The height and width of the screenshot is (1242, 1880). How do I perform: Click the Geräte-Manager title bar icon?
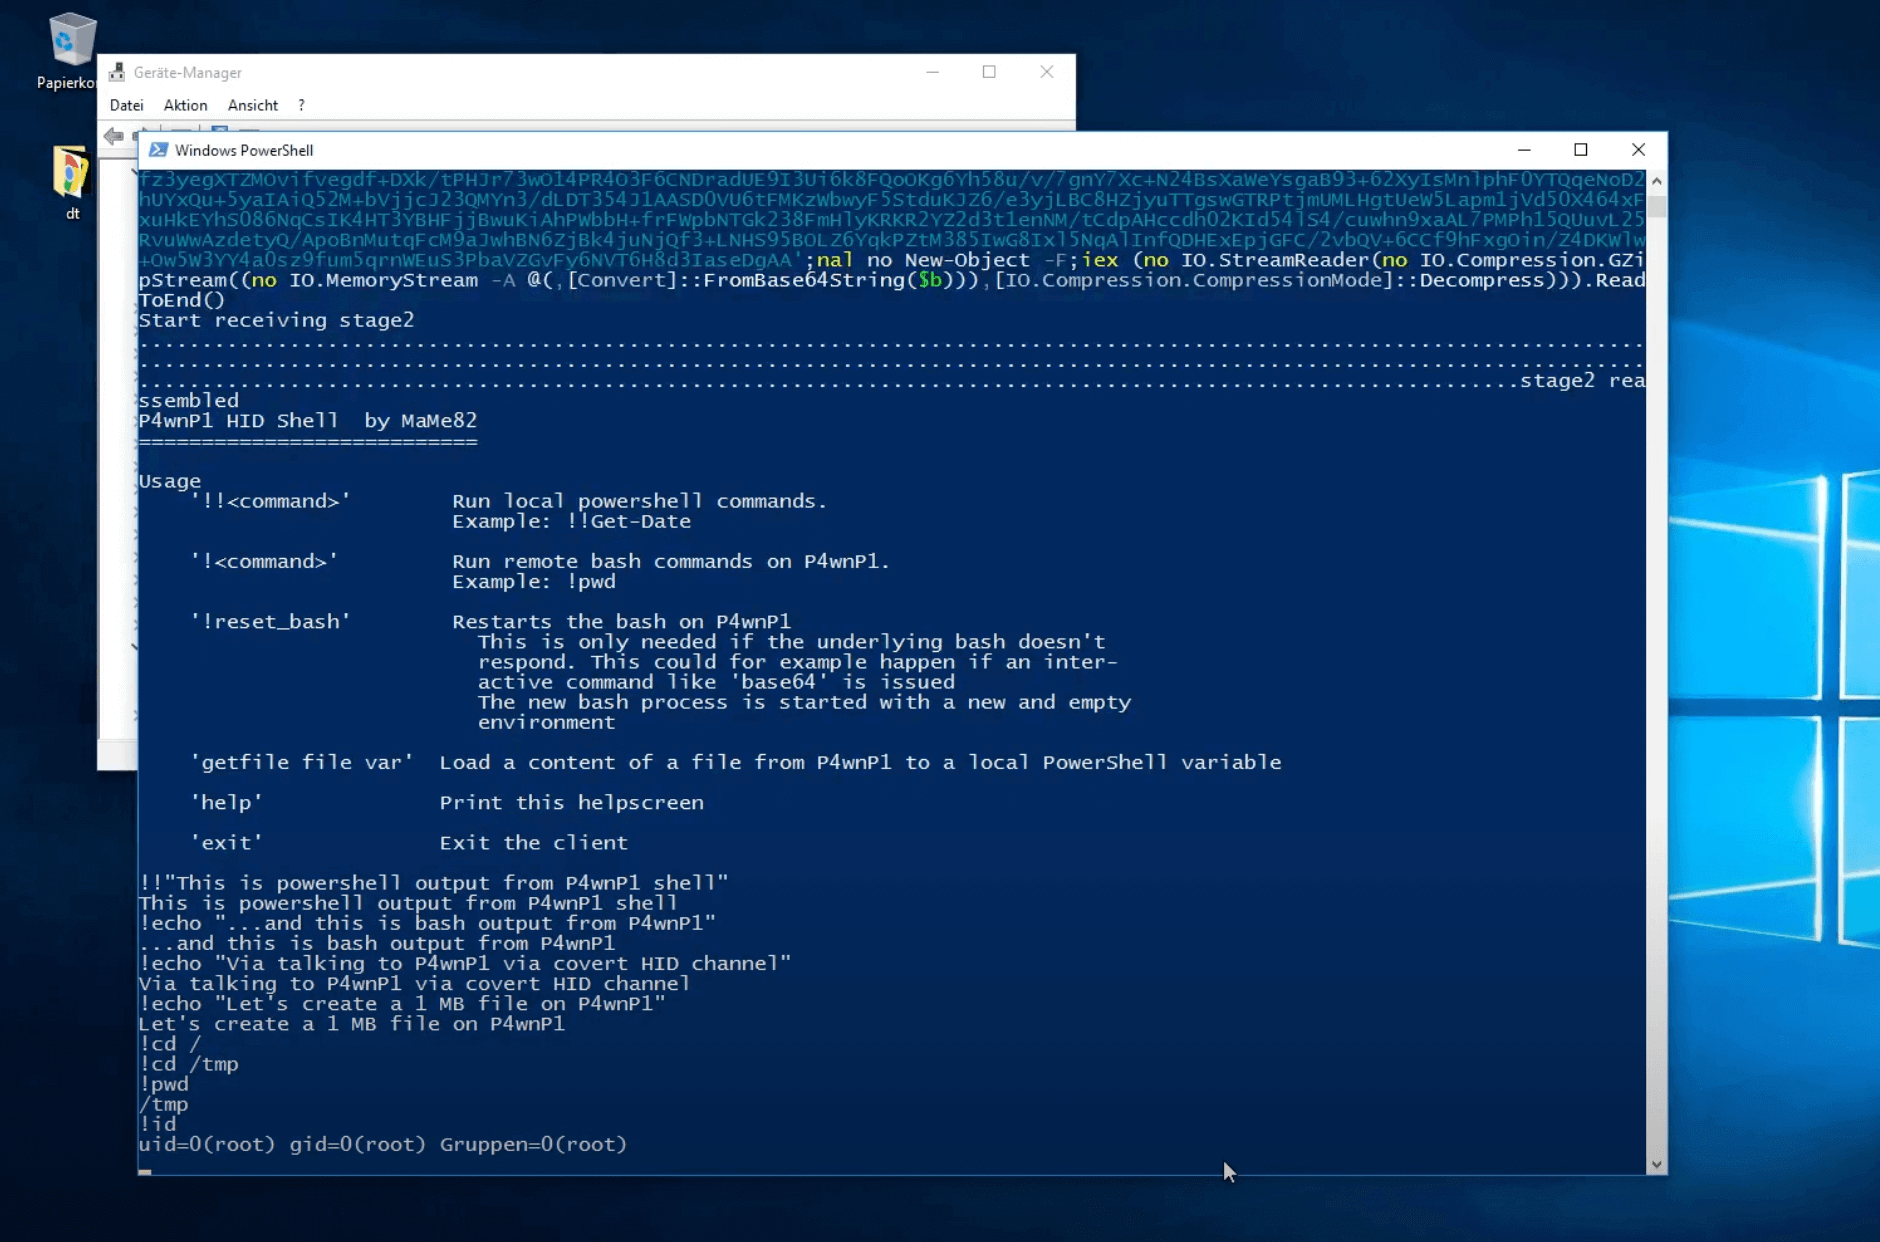(x=117, y=72)
